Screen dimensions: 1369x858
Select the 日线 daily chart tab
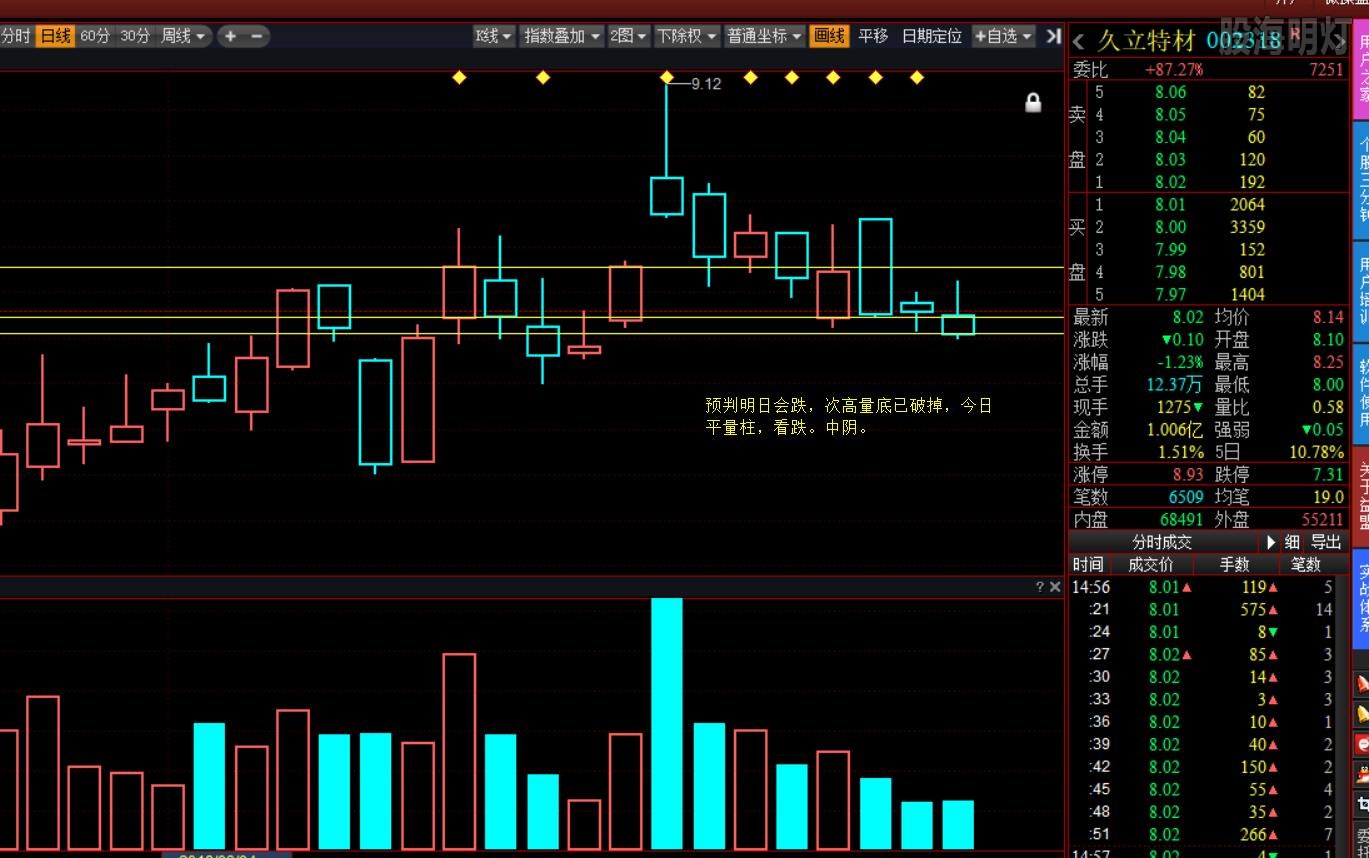pos(55,36)
